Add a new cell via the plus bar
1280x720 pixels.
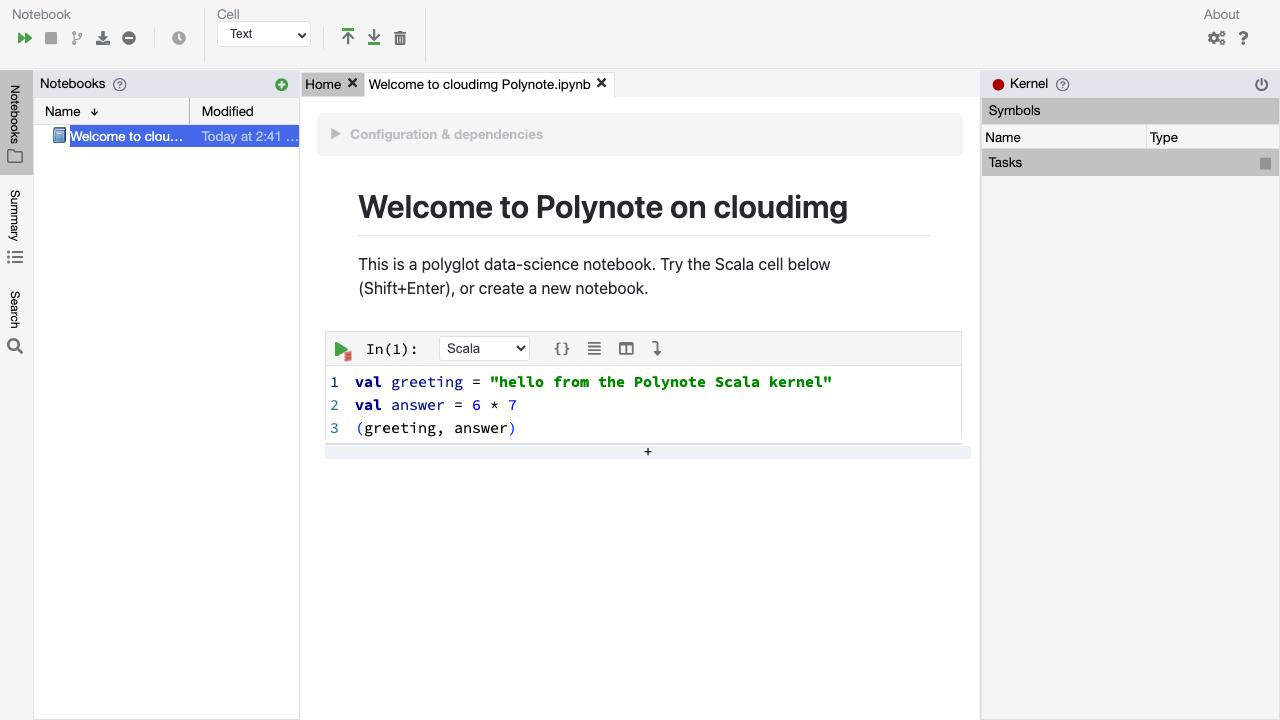(648, 452)
